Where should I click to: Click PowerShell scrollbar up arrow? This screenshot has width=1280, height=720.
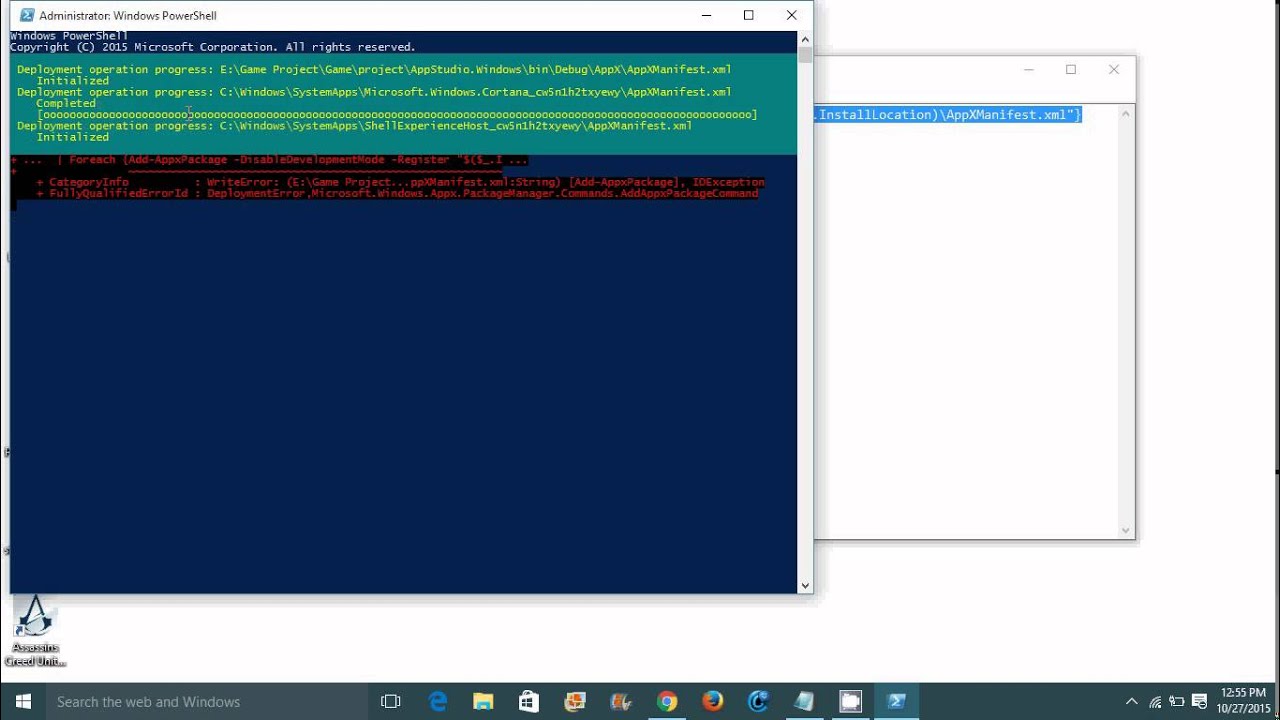805,38
